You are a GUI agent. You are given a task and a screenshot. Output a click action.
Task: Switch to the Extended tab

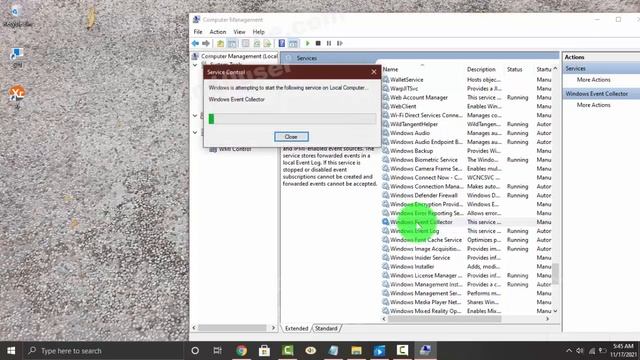pyautogui.click(x=296, y=329)
